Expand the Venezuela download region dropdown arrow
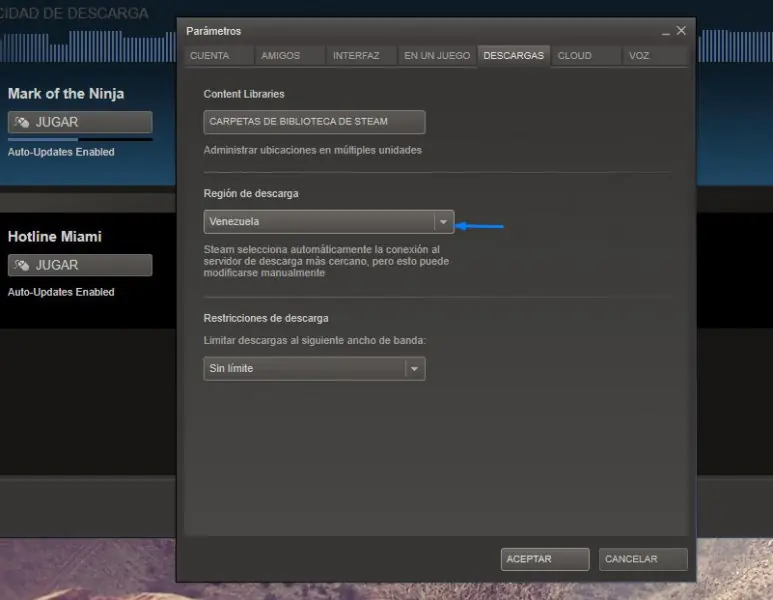This screenshot has width=773, height=600. pyautogui.click(x=444, y=222)
